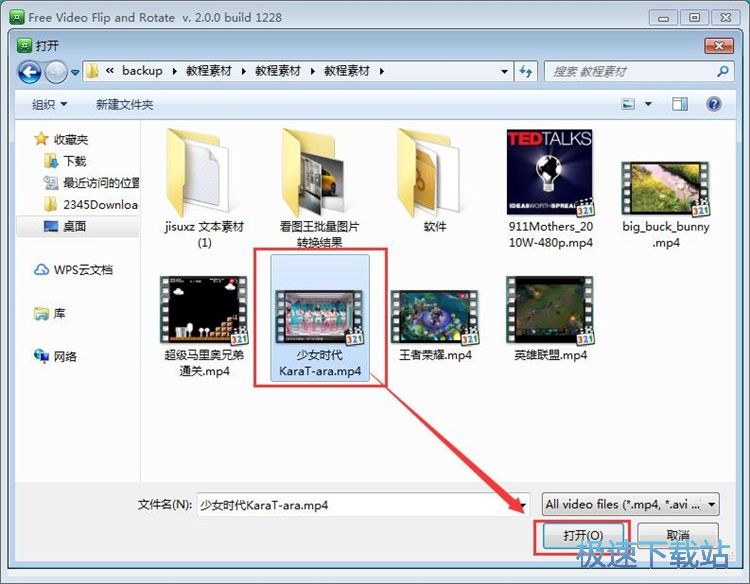Click the magnifier search icon
Image resolution: width=750 pixels, height=584 pixels.
tap(723, 71)
